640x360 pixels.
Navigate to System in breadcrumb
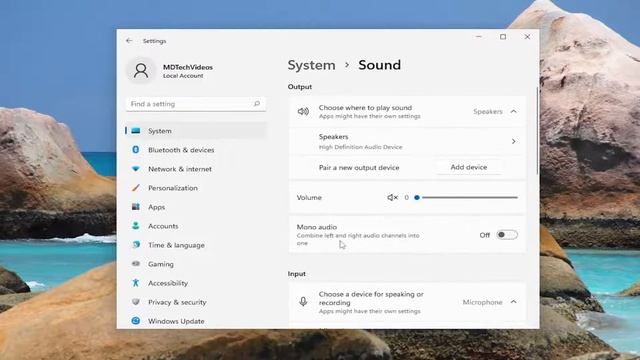[x=311, y=65]
